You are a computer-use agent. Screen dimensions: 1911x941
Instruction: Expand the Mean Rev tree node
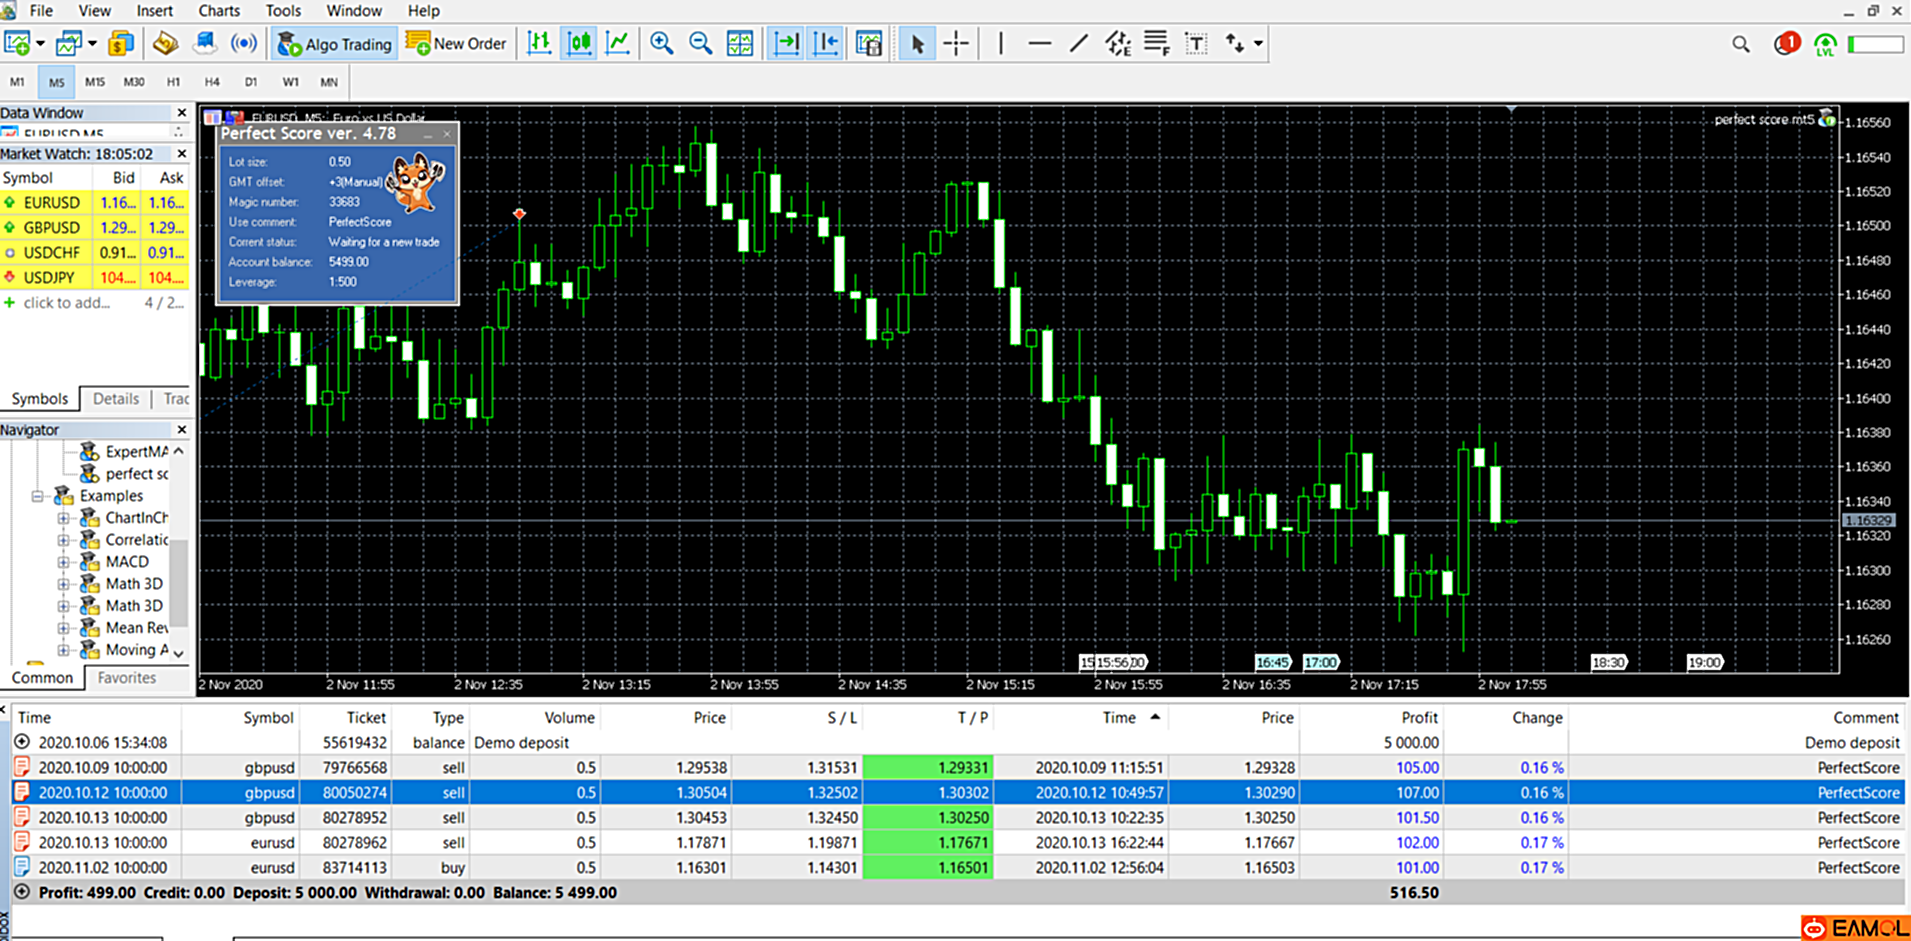[x=63, y=628]
